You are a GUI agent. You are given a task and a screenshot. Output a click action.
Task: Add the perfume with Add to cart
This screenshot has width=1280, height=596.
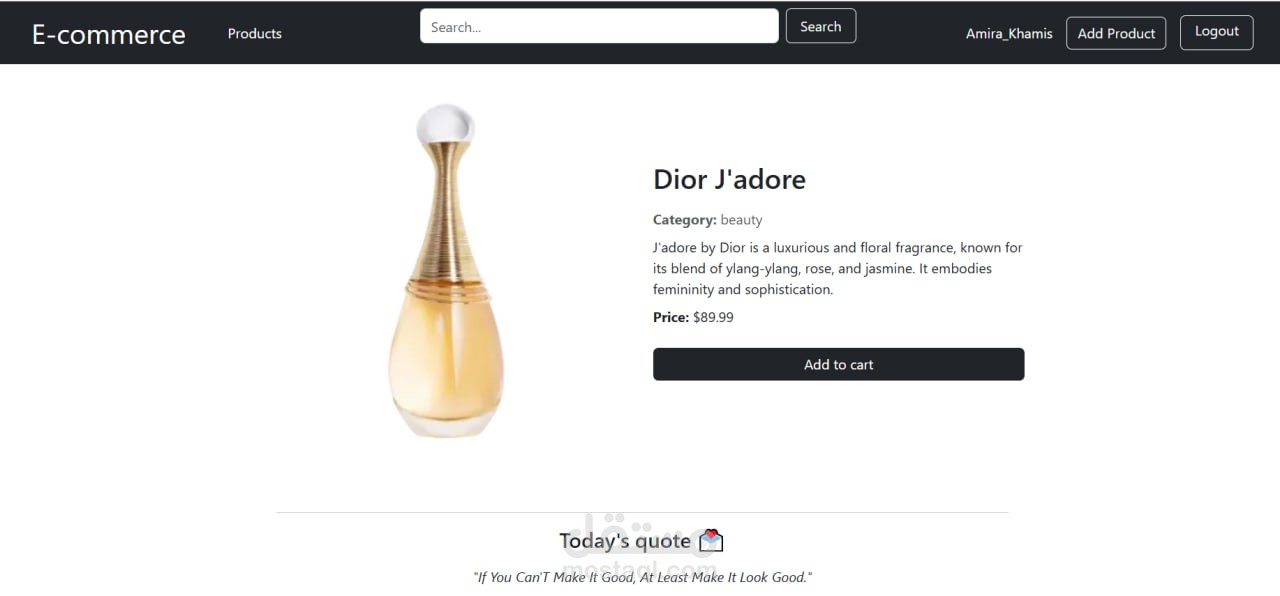coord(838,364)
